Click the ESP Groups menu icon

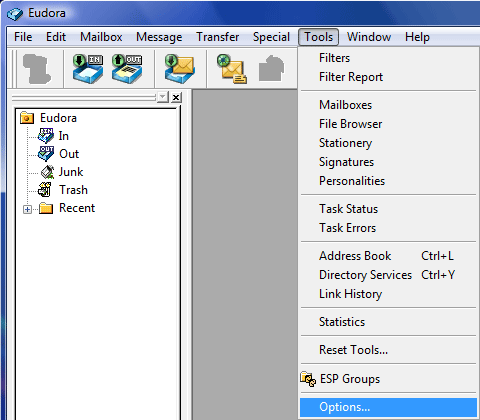(308, 379)
